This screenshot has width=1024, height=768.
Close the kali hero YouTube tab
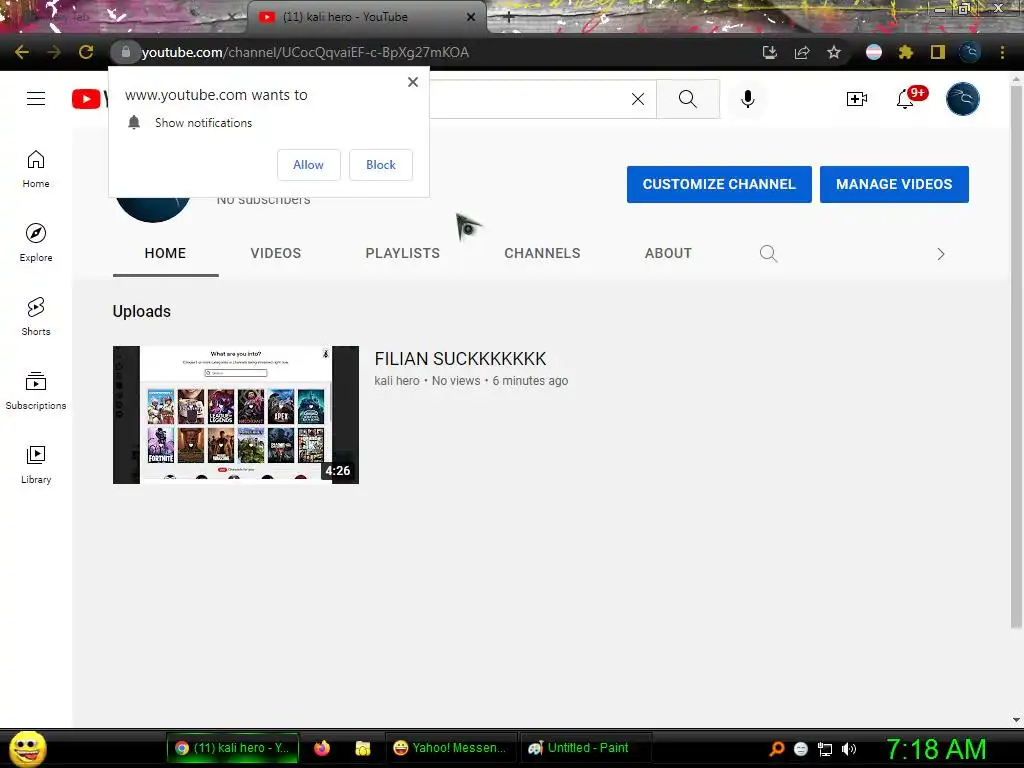point(471,17)
